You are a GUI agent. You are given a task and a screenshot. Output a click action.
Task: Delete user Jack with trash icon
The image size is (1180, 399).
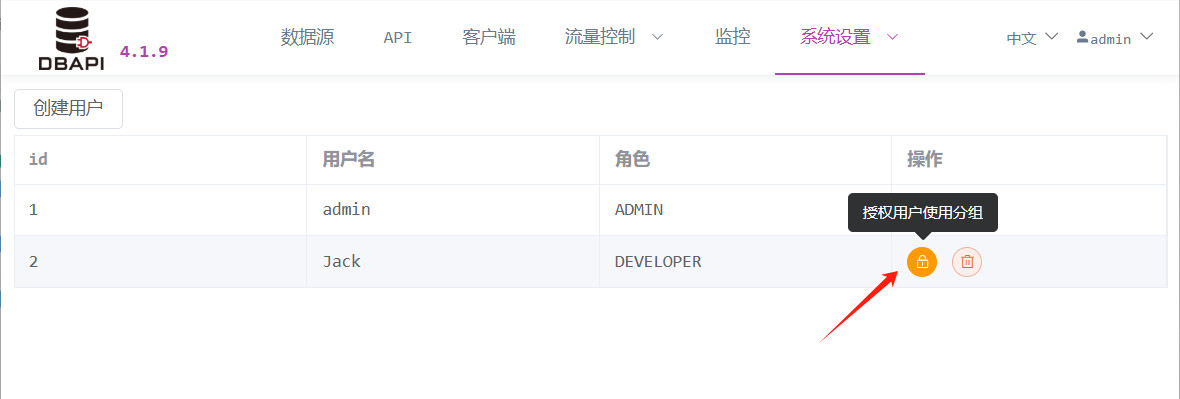click(x=967, y=262)
